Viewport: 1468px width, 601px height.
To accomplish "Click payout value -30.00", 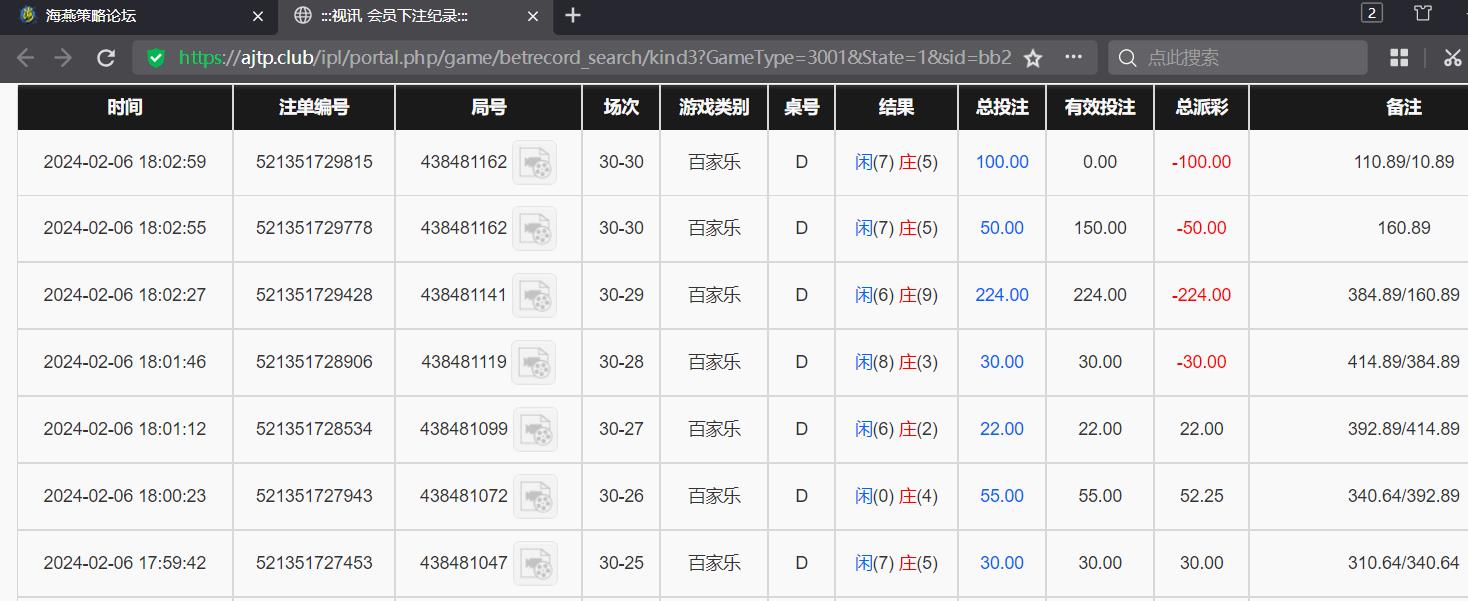I will [x=1201, y=362].
